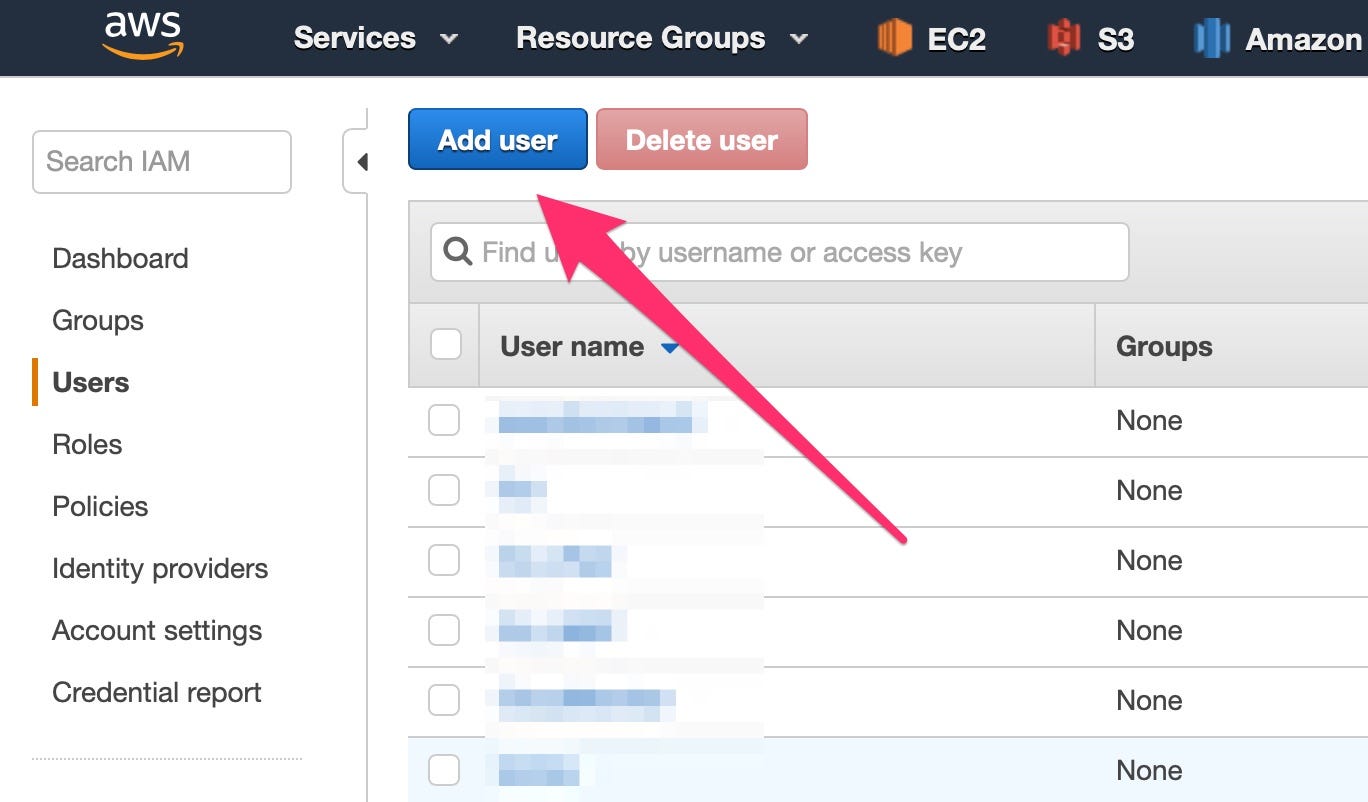Toggle the select-all users header checkbox
1368x802 pixels.
tap(445, 344)
